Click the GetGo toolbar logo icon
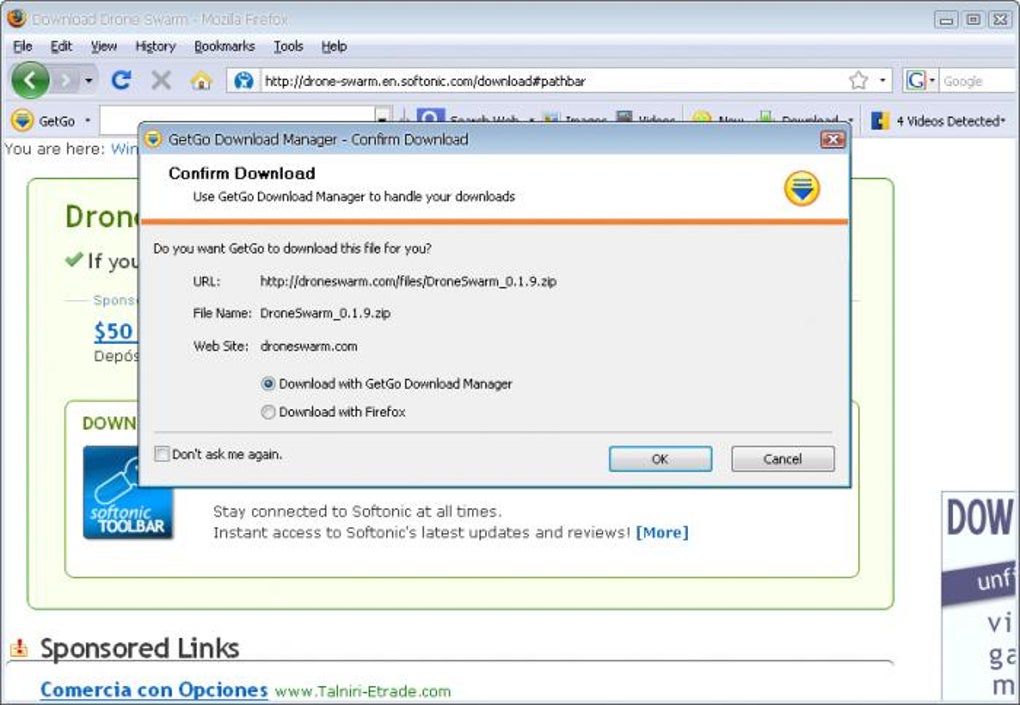The image size is (1020, 705). click(22, 120)
